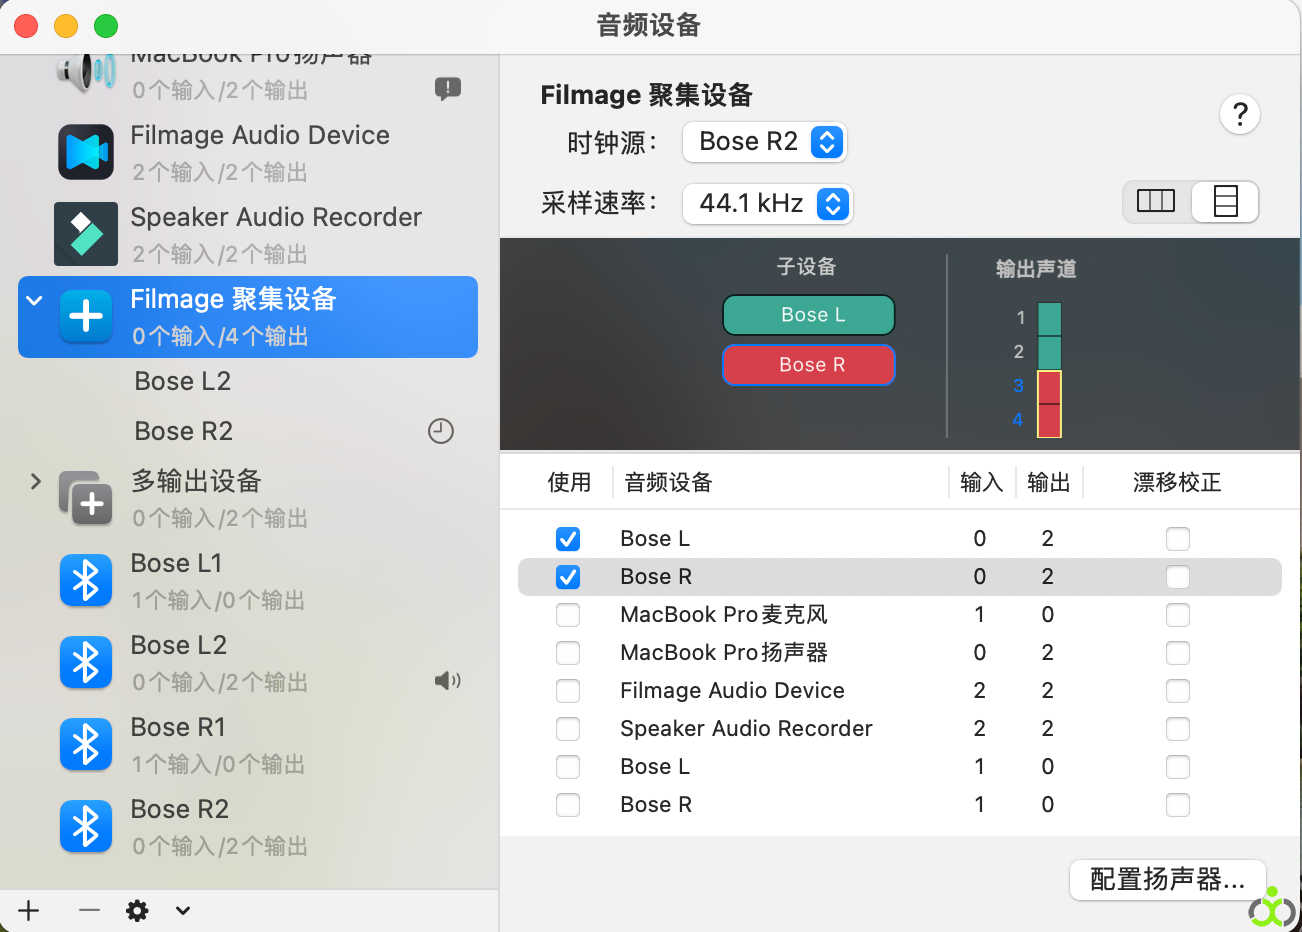Enable drift correction for Speaker Audio Recorder

[x=1178, y=729]
